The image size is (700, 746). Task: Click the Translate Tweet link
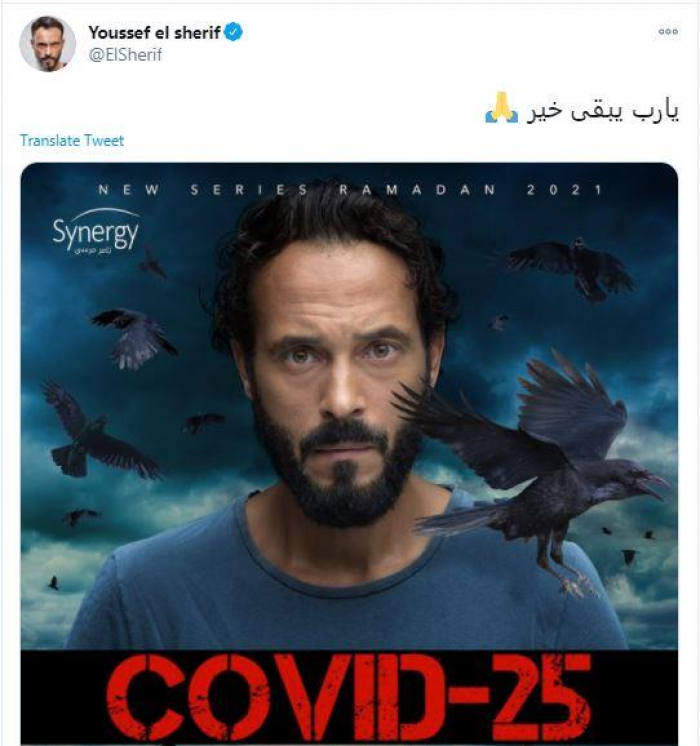[x=72, y=140]
